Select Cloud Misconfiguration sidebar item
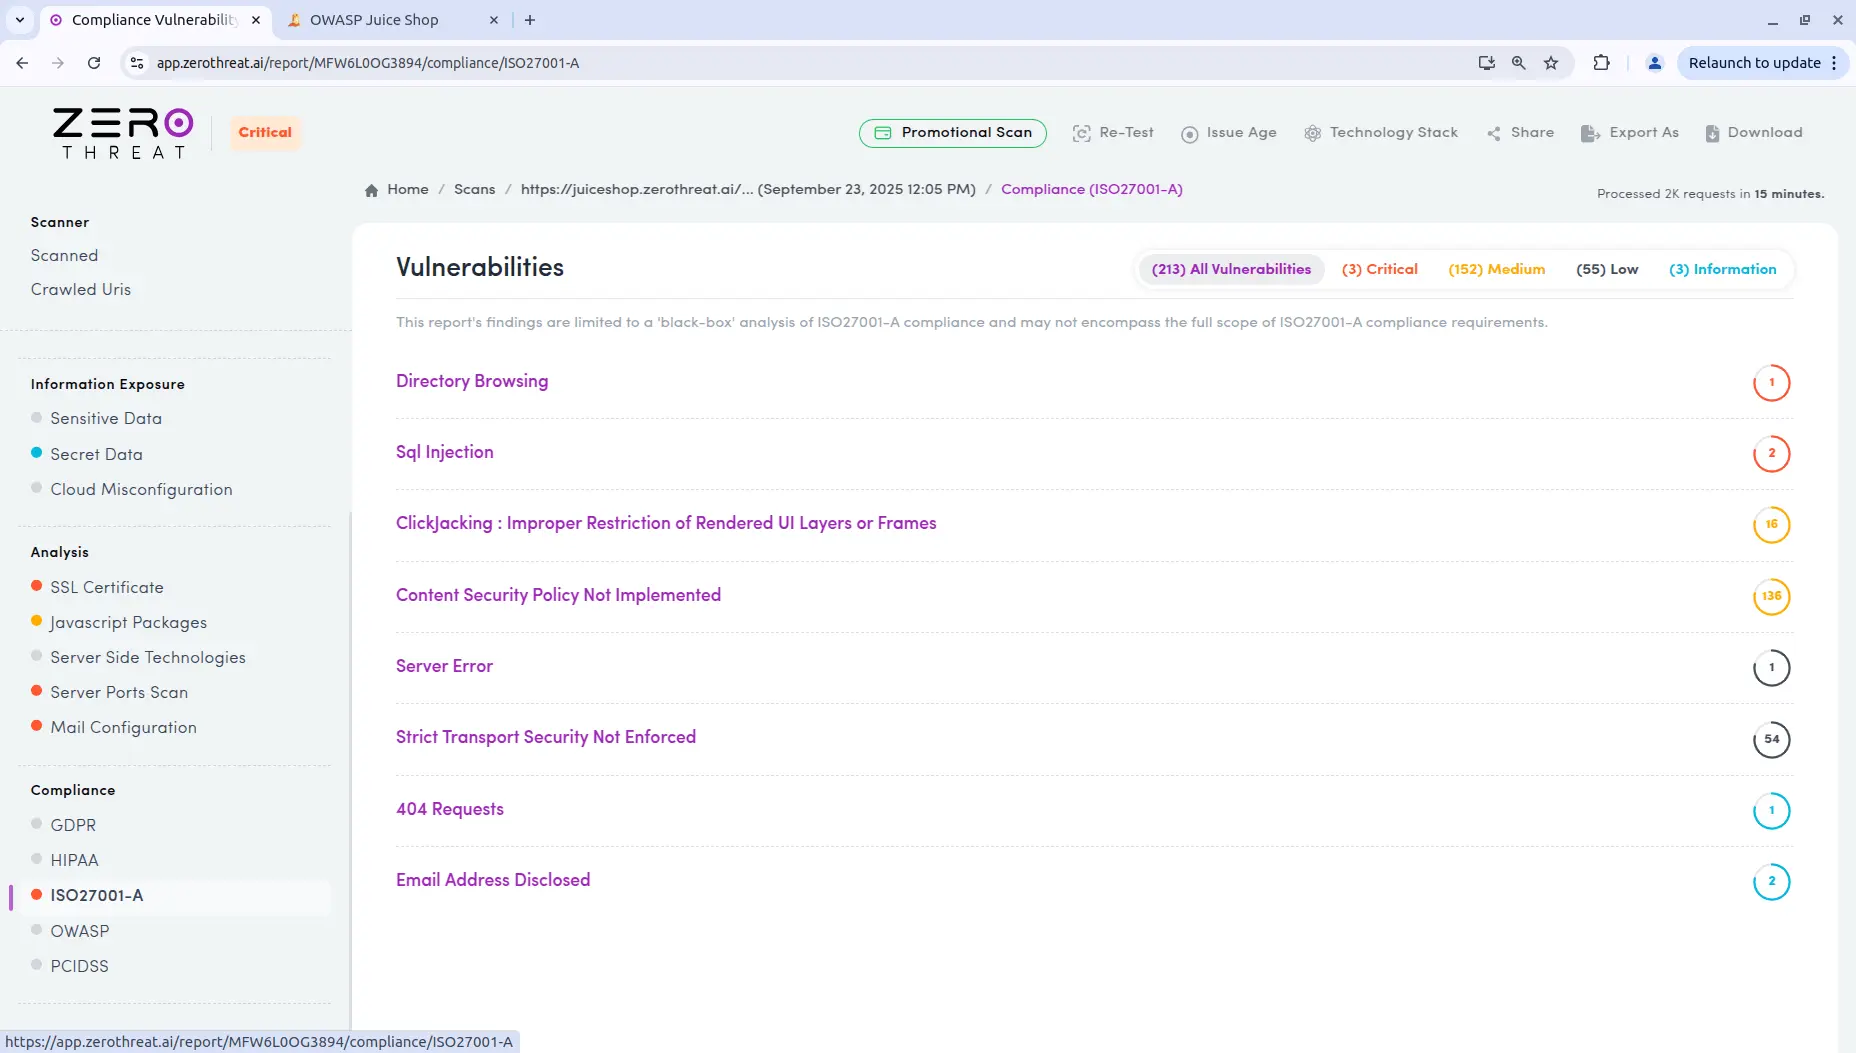 [x=141, y=490]
